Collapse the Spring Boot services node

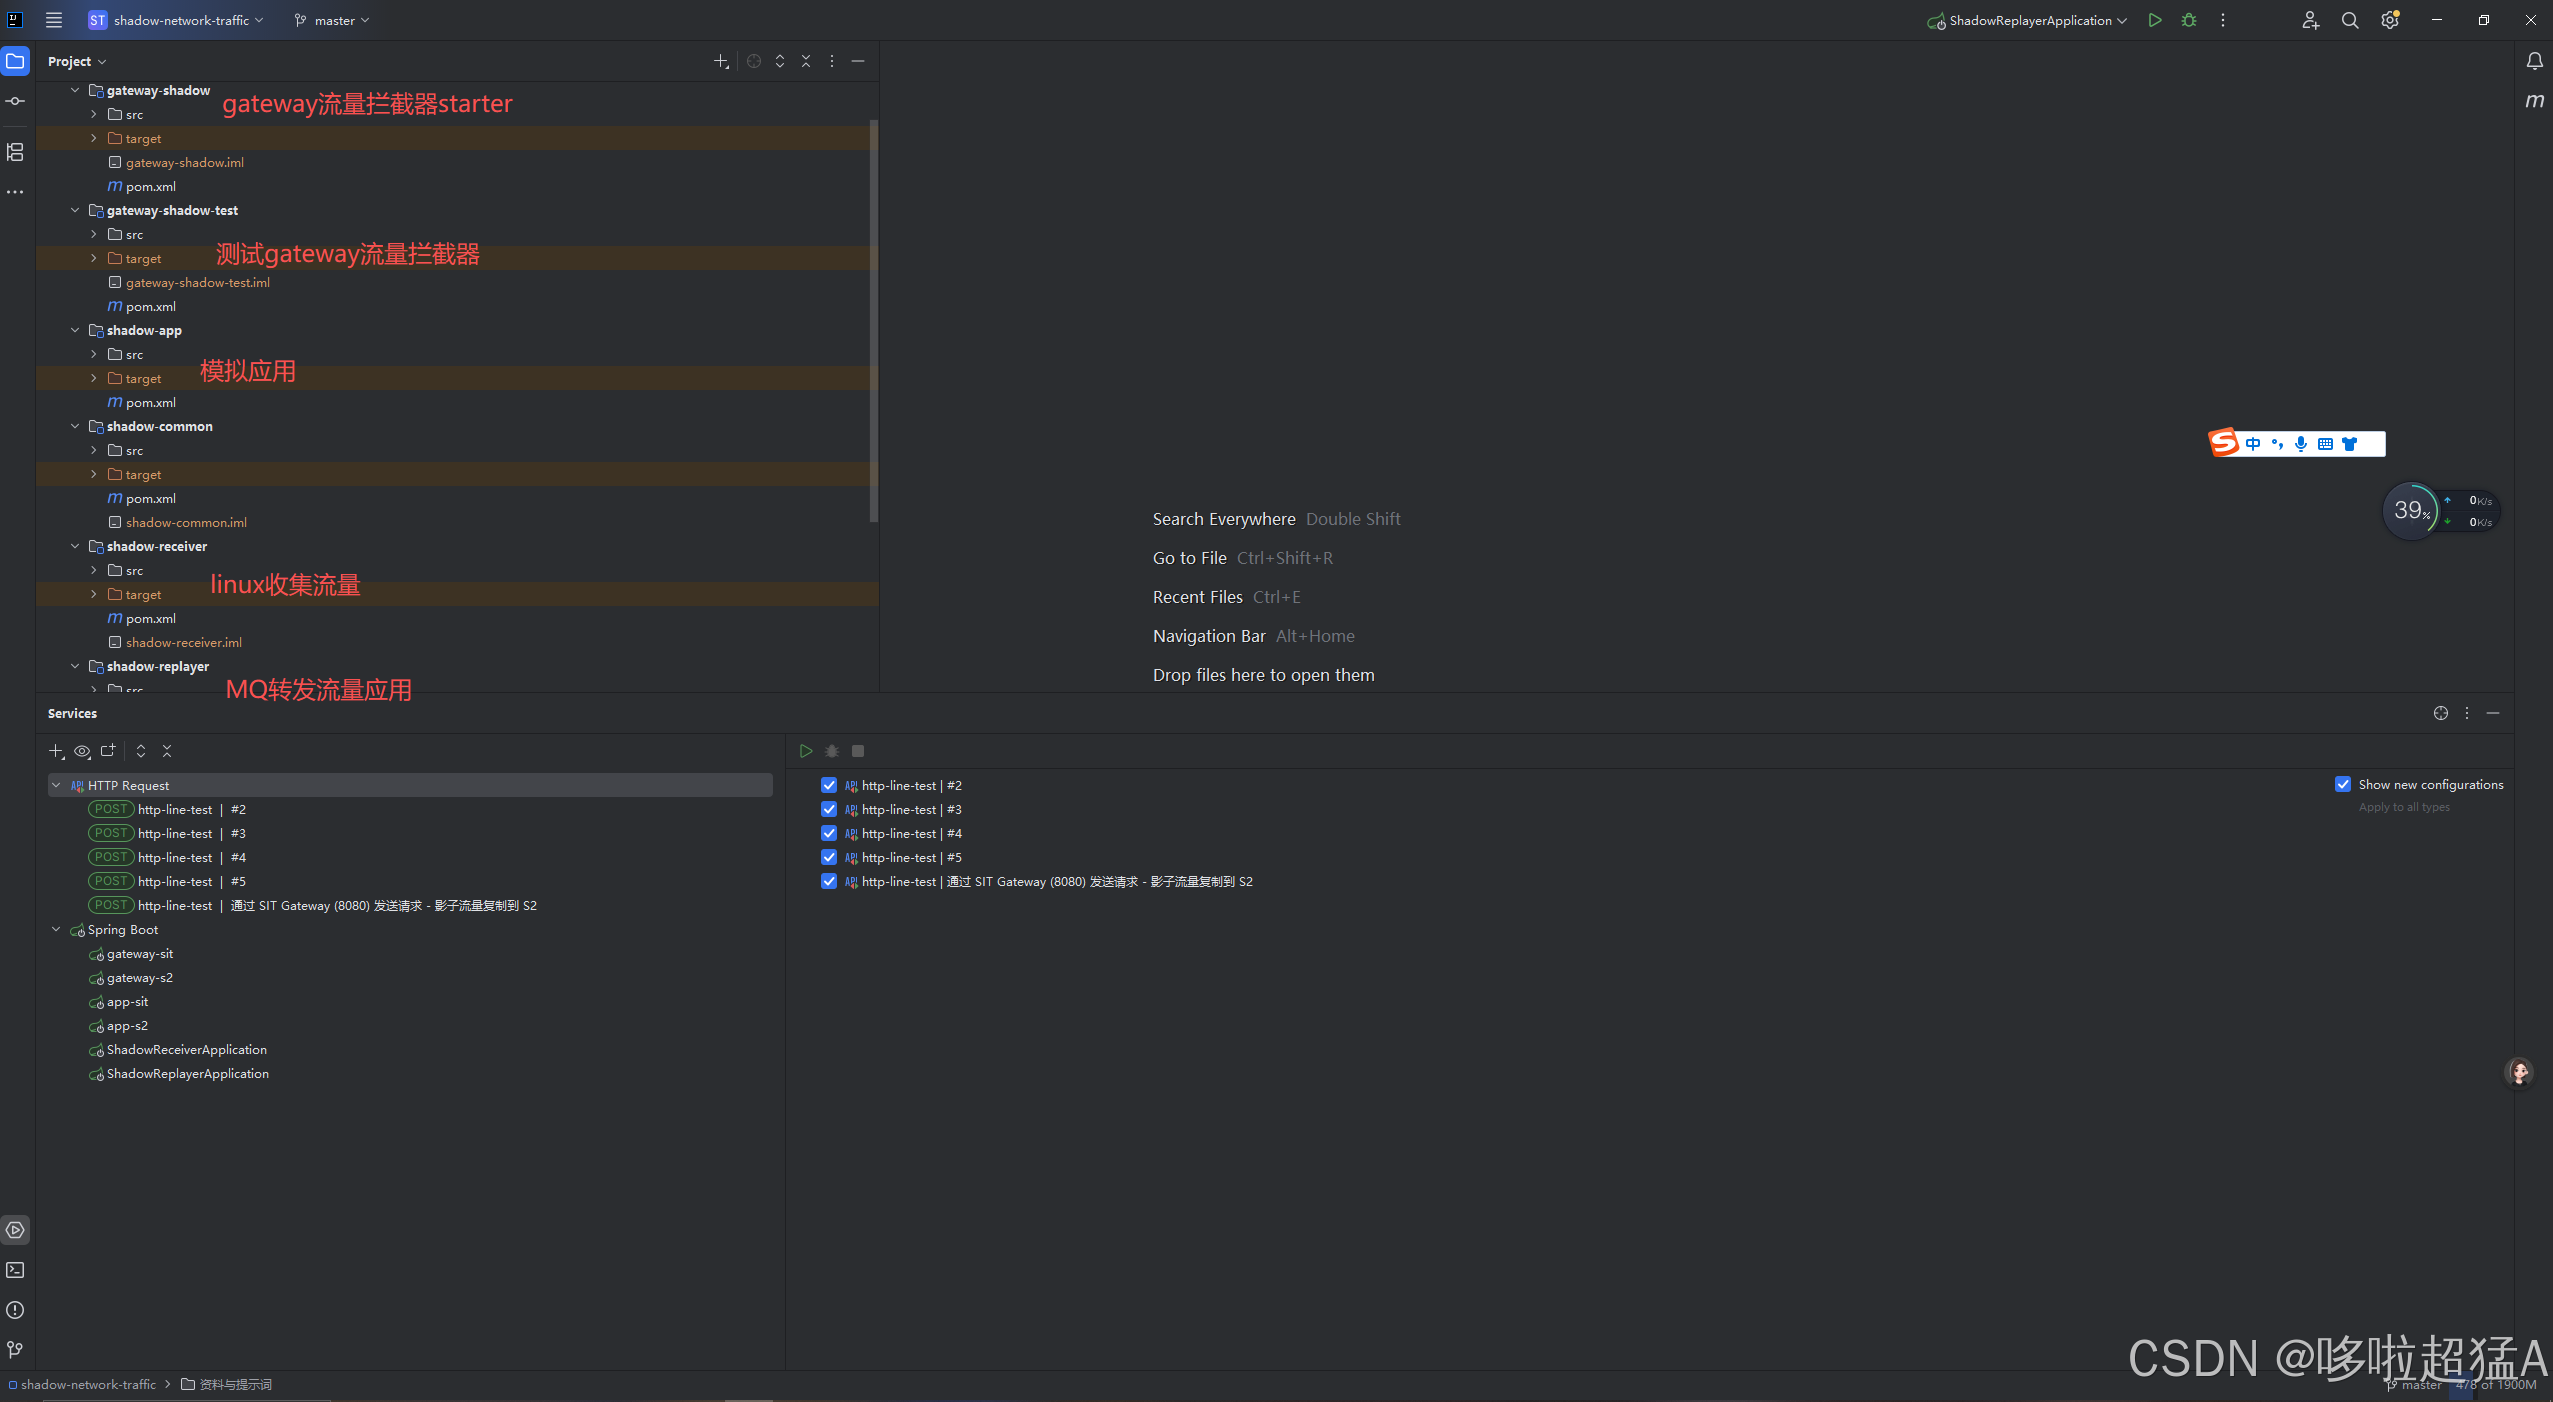coord(56,929)
